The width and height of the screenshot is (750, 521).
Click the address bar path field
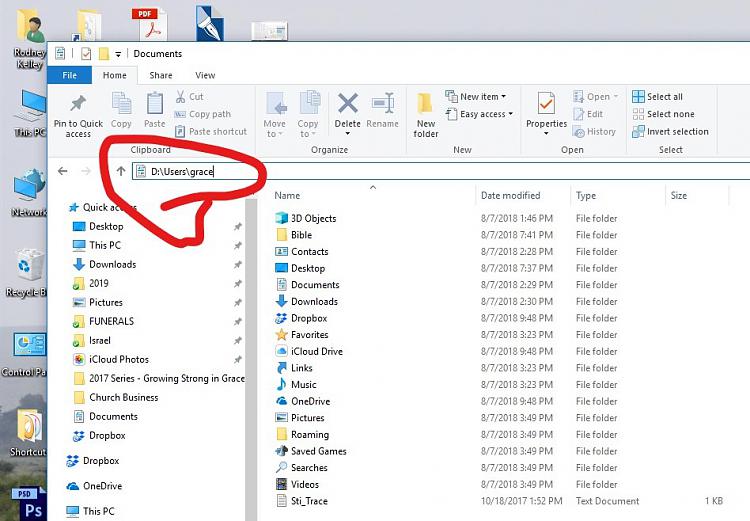click(x=440, y=171)
